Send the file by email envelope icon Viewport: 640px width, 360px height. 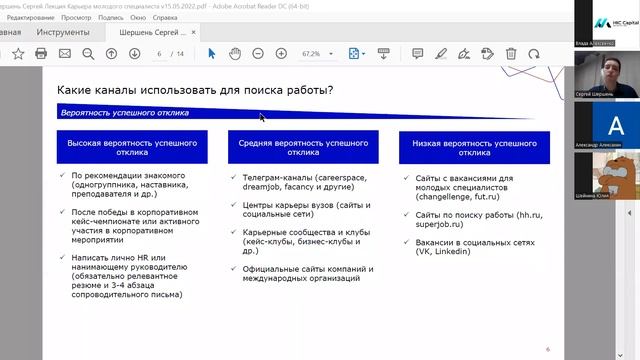pyautogui.click(x=64, y=53)
